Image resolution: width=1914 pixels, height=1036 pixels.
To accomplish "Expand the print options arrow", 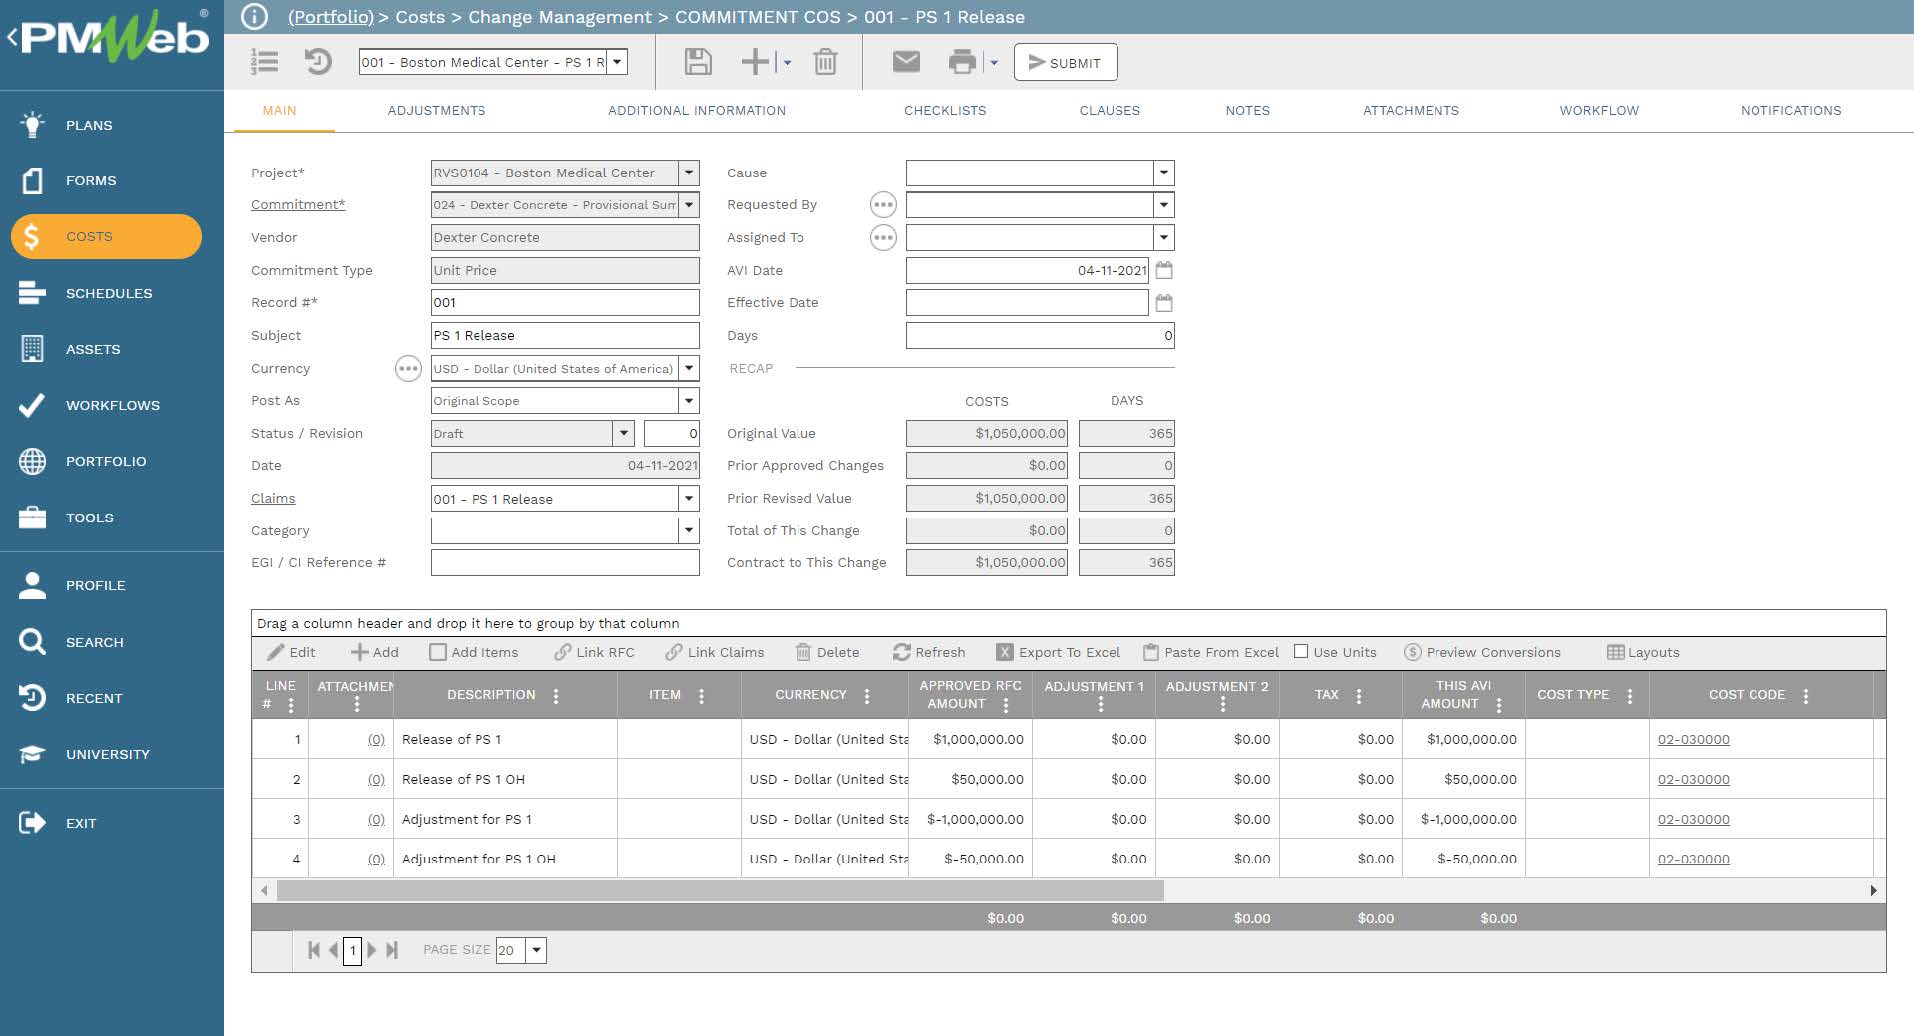I will pos(994,63).
